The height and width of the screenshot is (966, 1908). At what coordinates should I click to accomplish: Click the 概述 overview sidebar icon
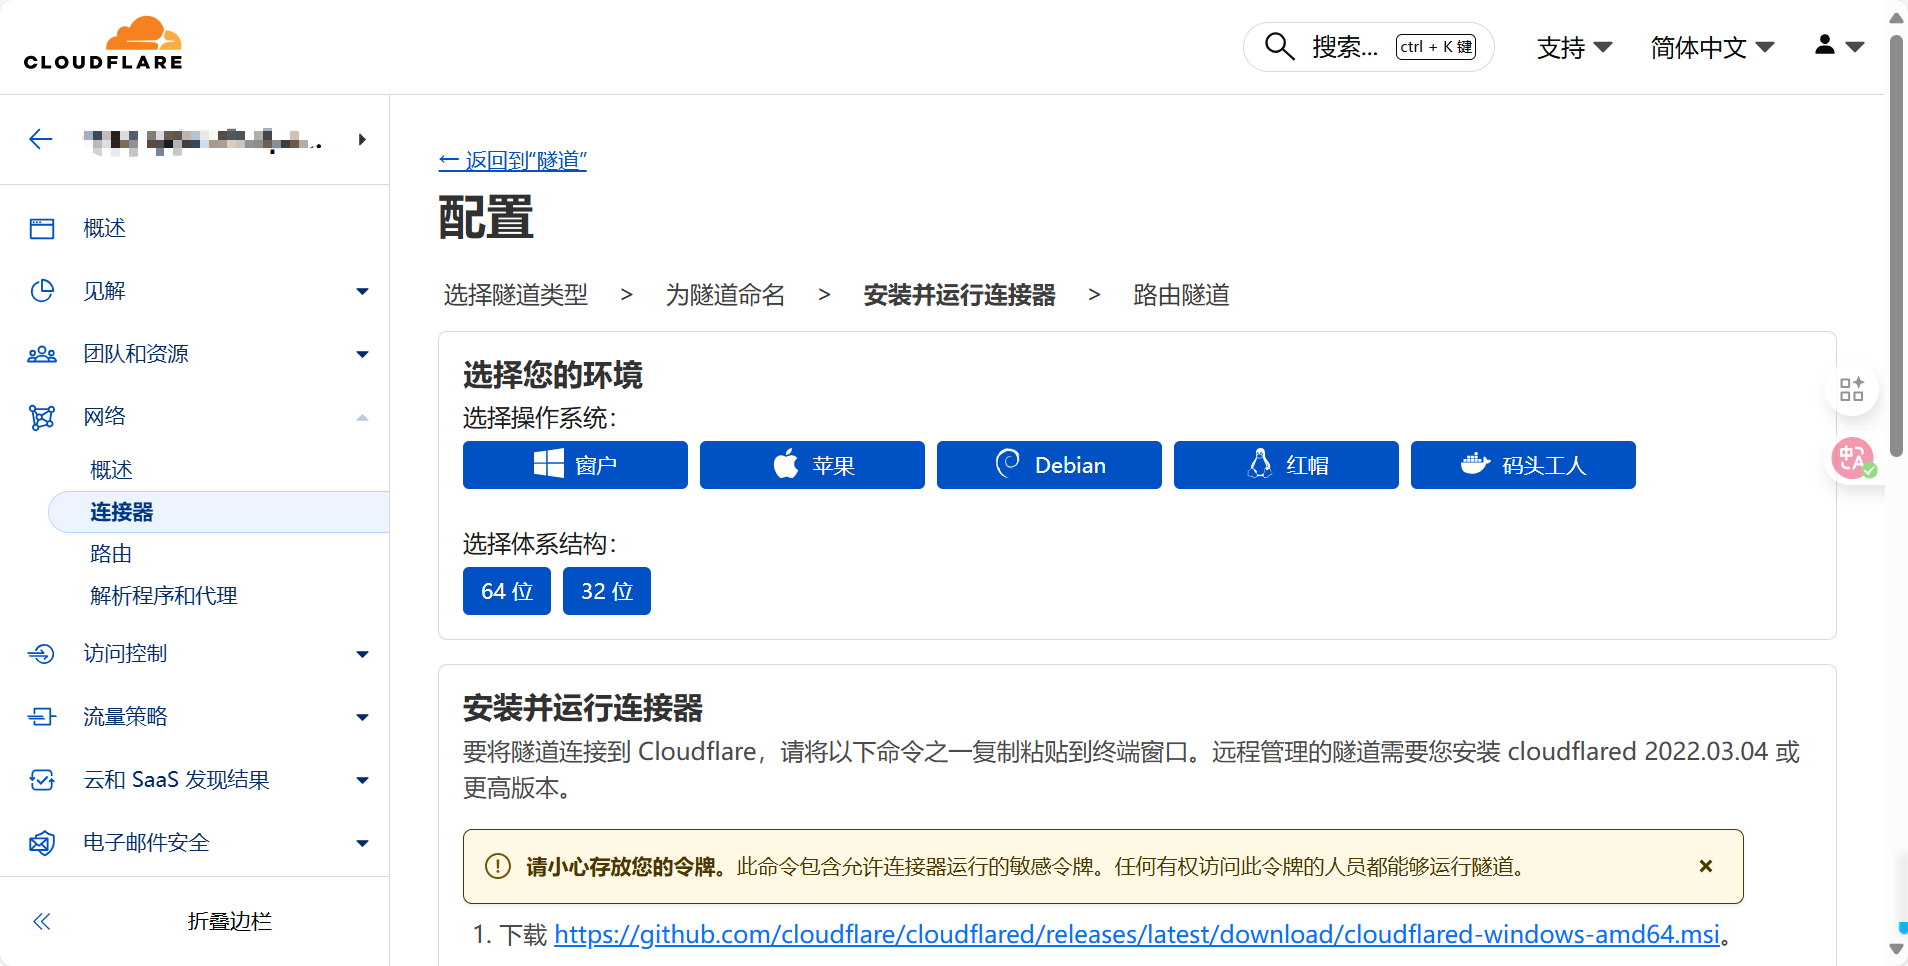pos(42,229)
